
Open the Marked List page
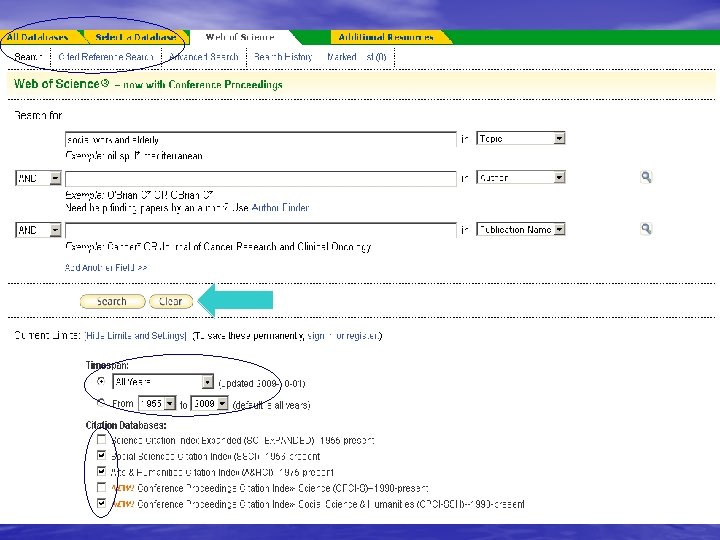coord(357,57)
